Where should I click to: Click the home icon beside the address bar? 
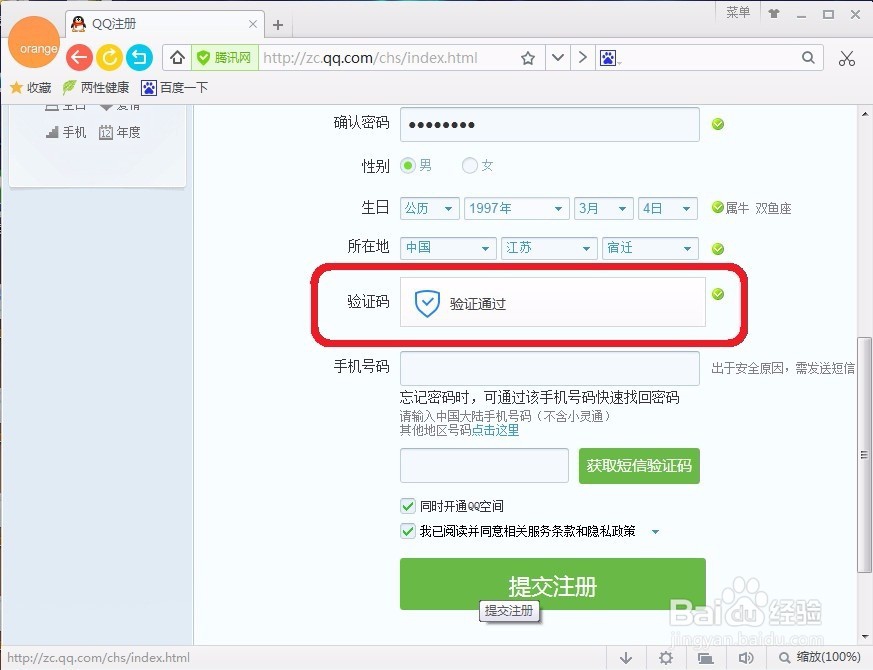[x=176, y=57]
